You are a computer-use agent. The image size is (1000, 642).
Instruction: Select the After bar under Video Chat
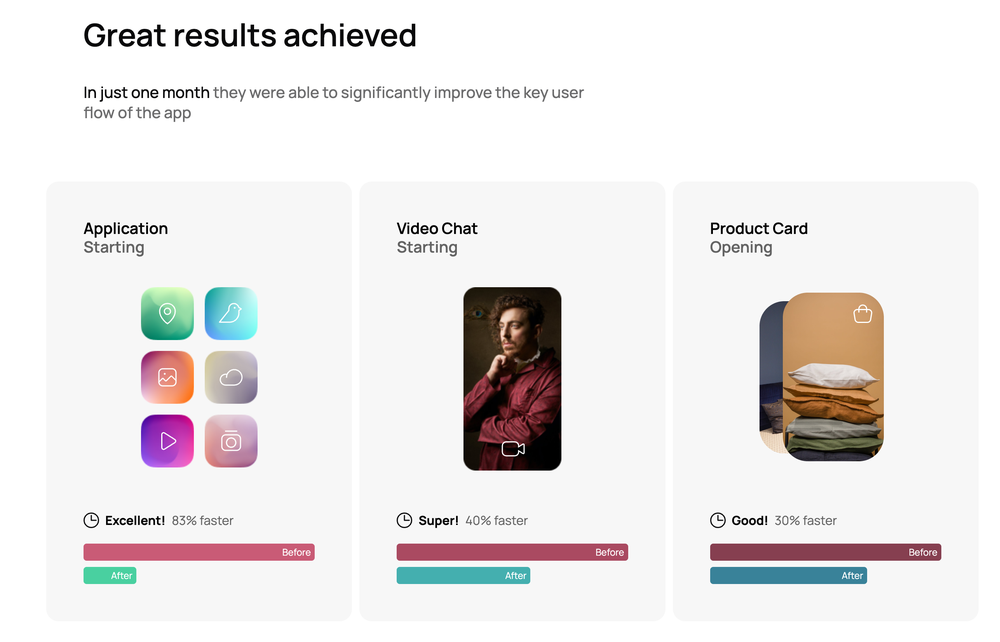(x=463, y=575)
